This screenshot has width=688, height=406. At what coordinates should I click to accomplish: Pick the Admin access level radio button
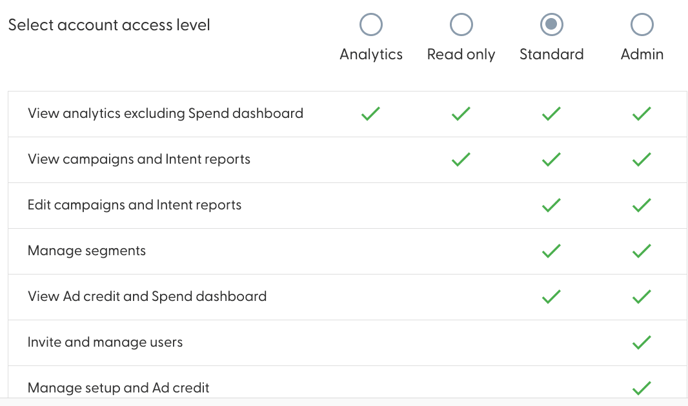[x=642, y=24]
